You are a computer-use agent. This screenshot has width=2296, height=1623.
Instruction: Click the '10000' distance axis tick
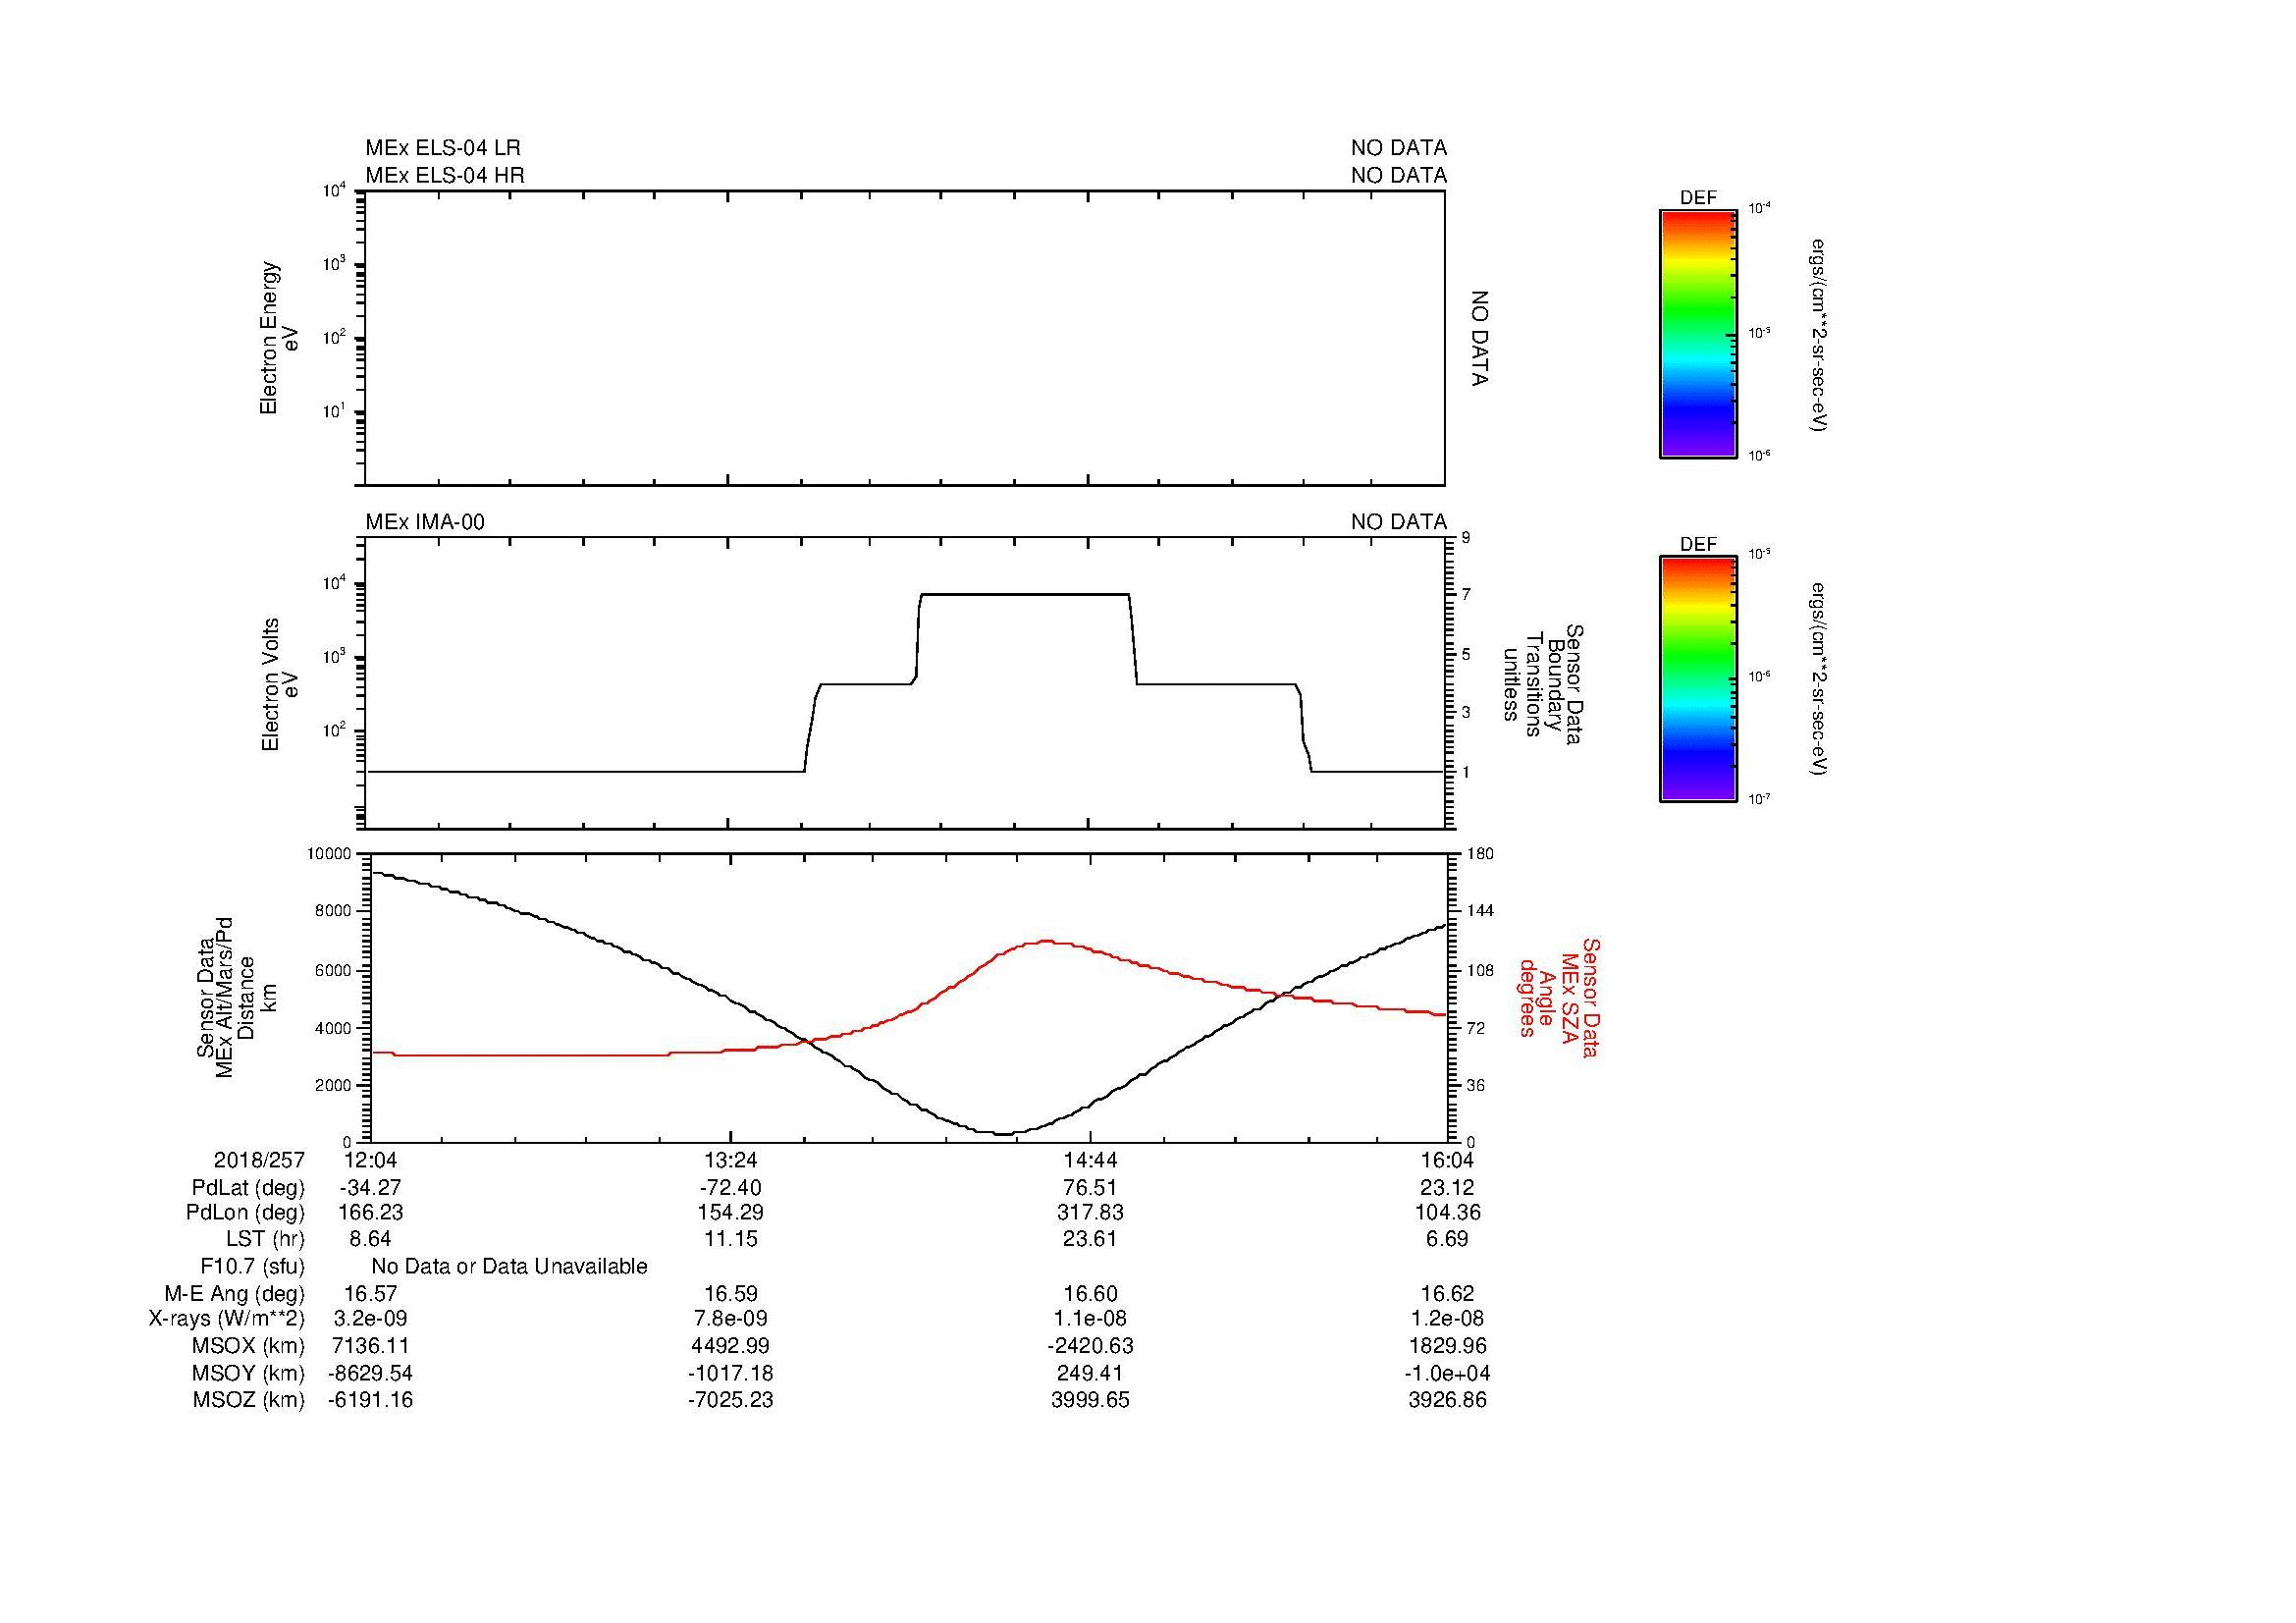click(329, 853)
